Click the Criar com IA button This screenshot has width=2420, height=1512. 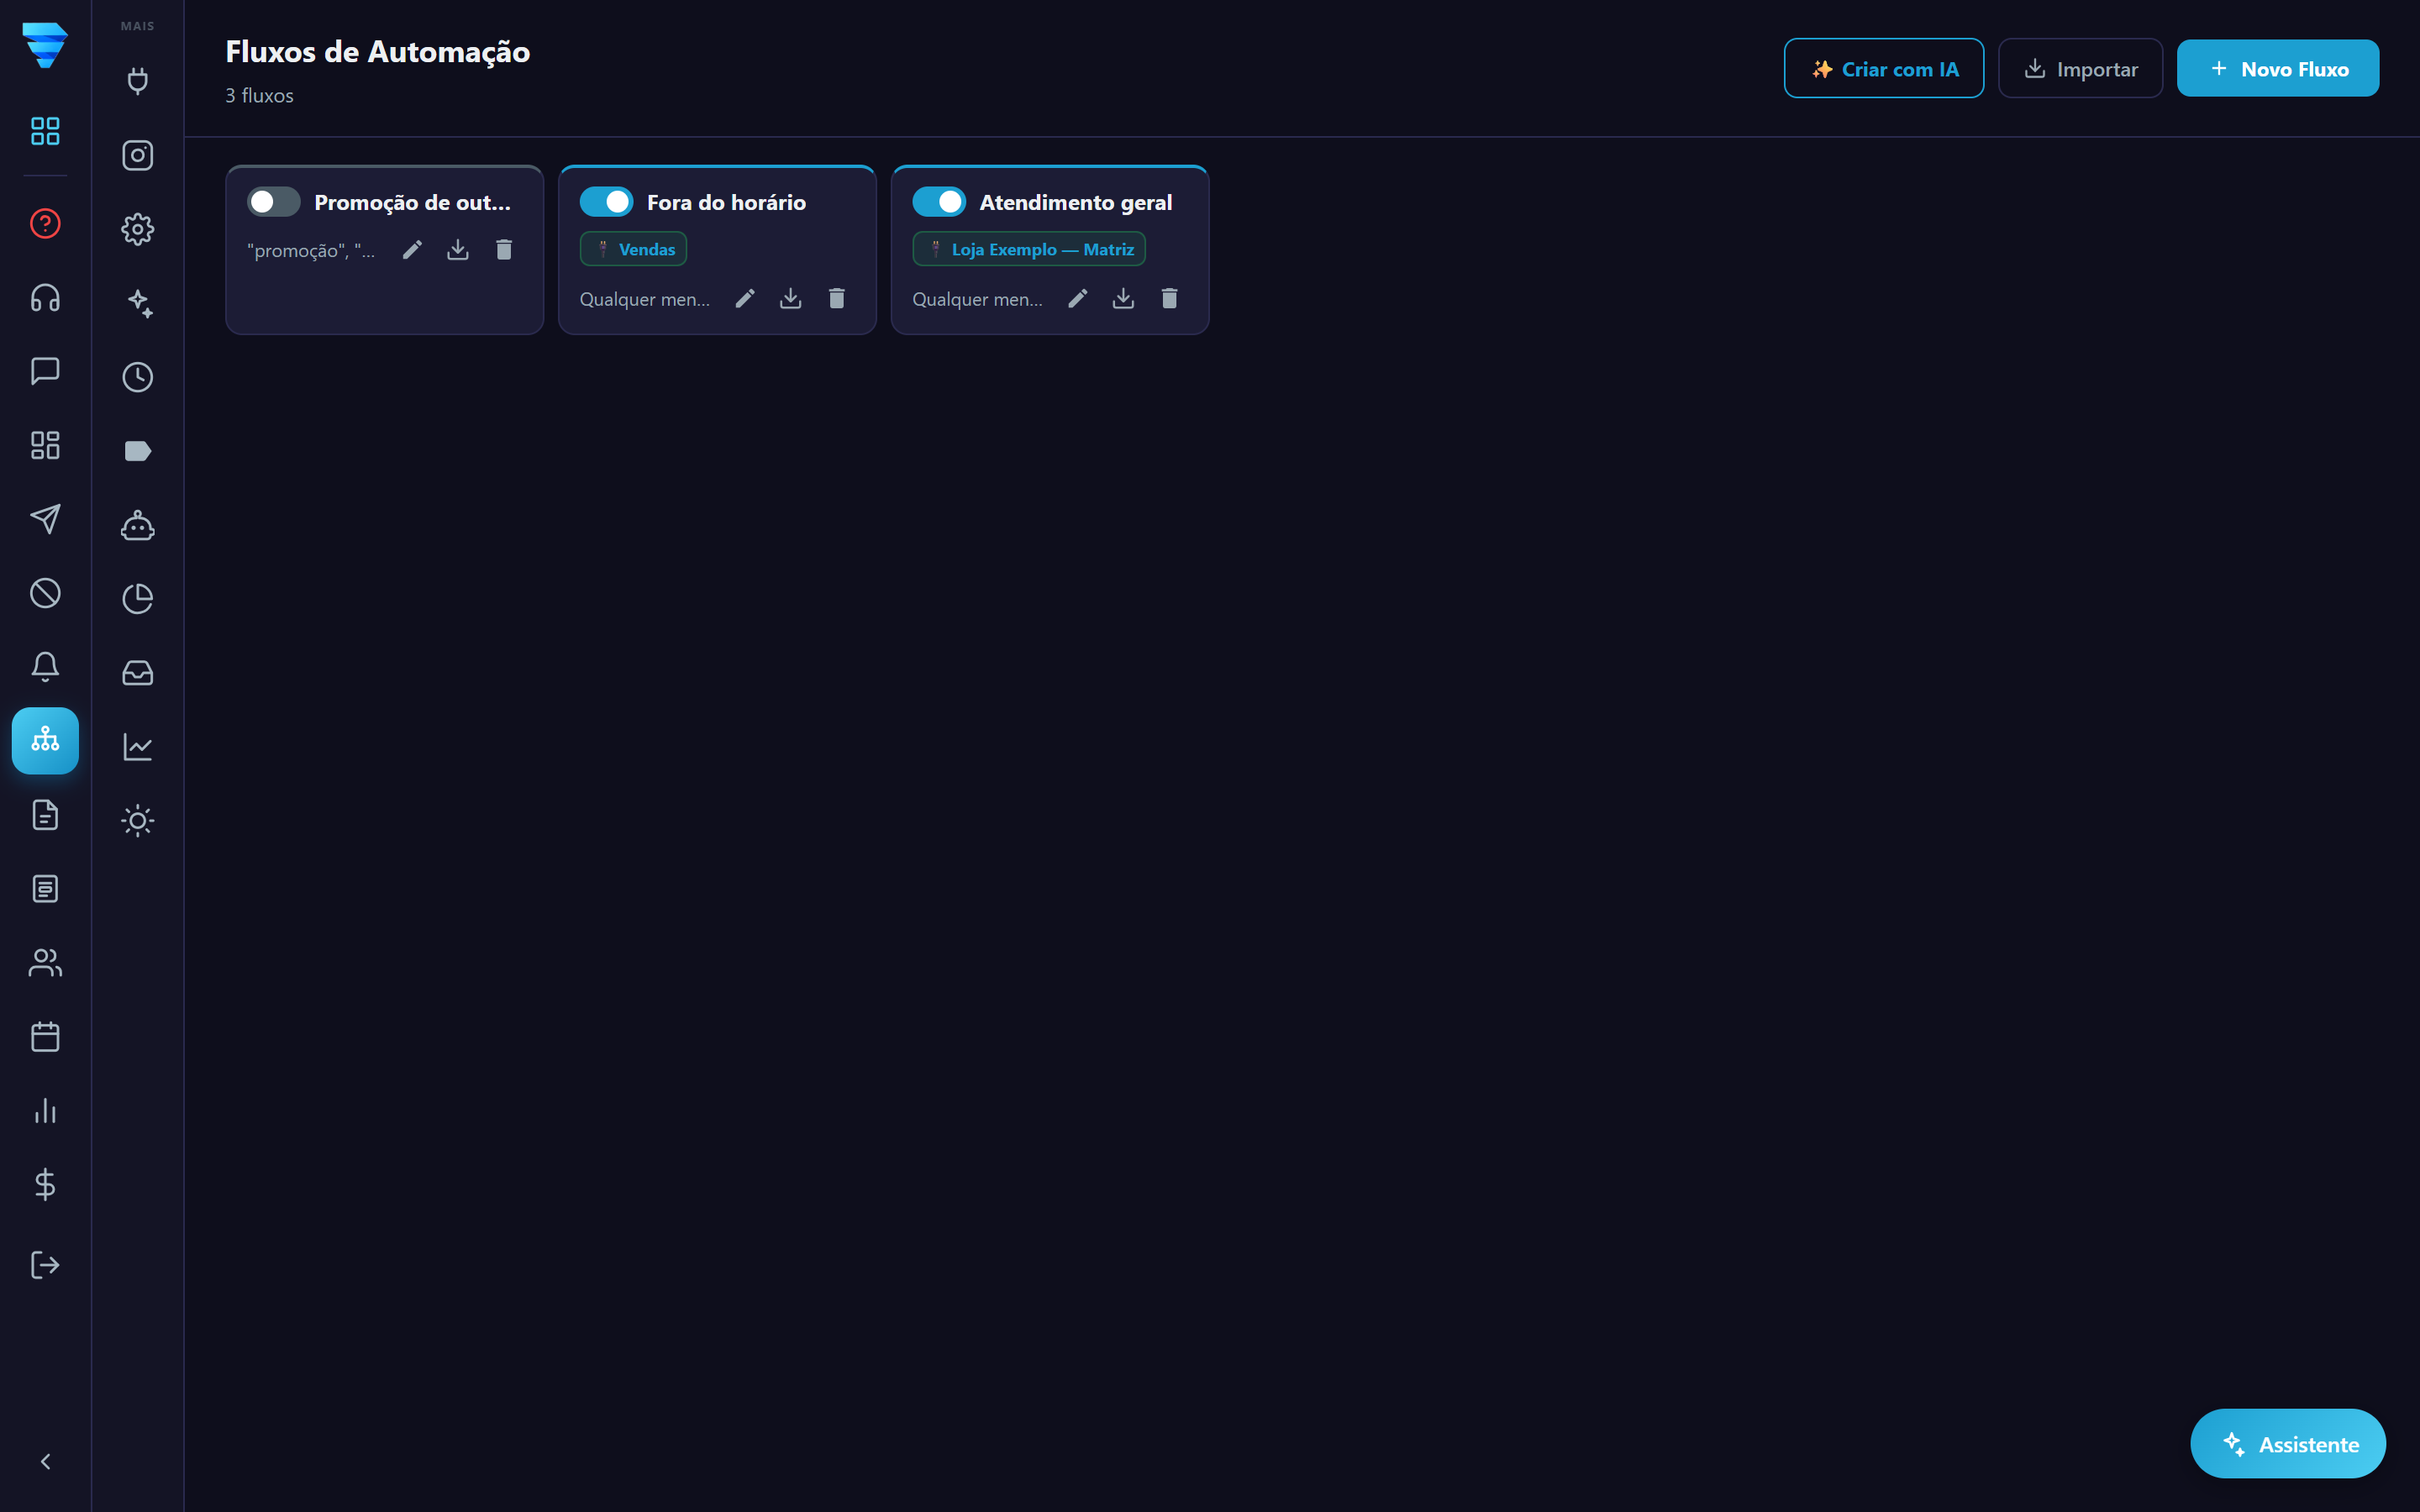tap(1884, 68)
